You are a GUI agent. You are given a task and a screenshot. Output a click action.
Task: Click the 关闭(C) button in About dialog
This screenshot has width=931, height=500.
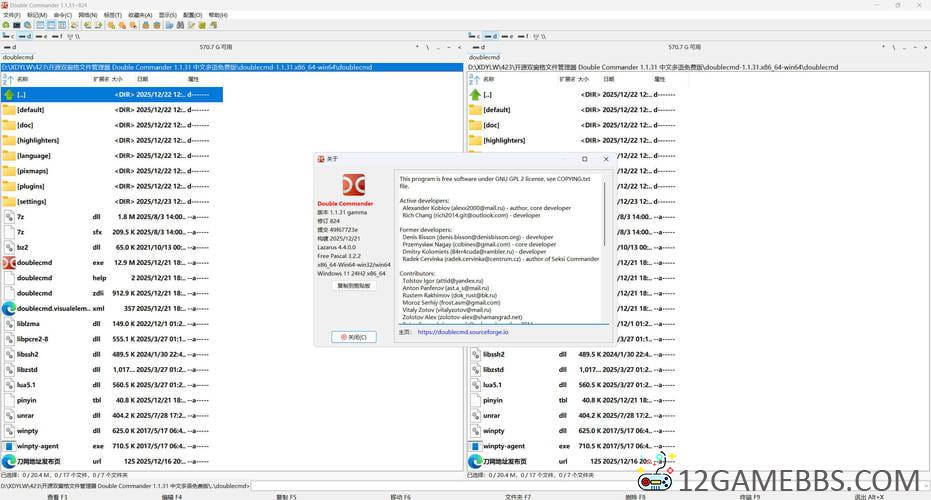[354, 337]
